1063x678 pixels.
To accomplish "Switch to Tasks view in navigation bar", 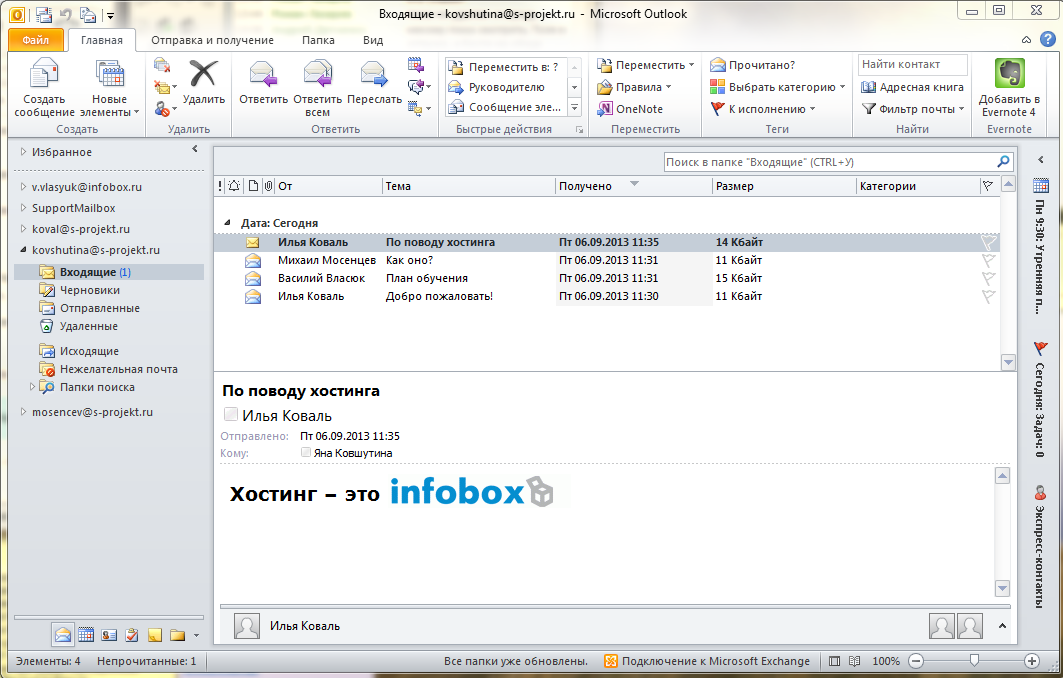I will [x=132, y=635].
